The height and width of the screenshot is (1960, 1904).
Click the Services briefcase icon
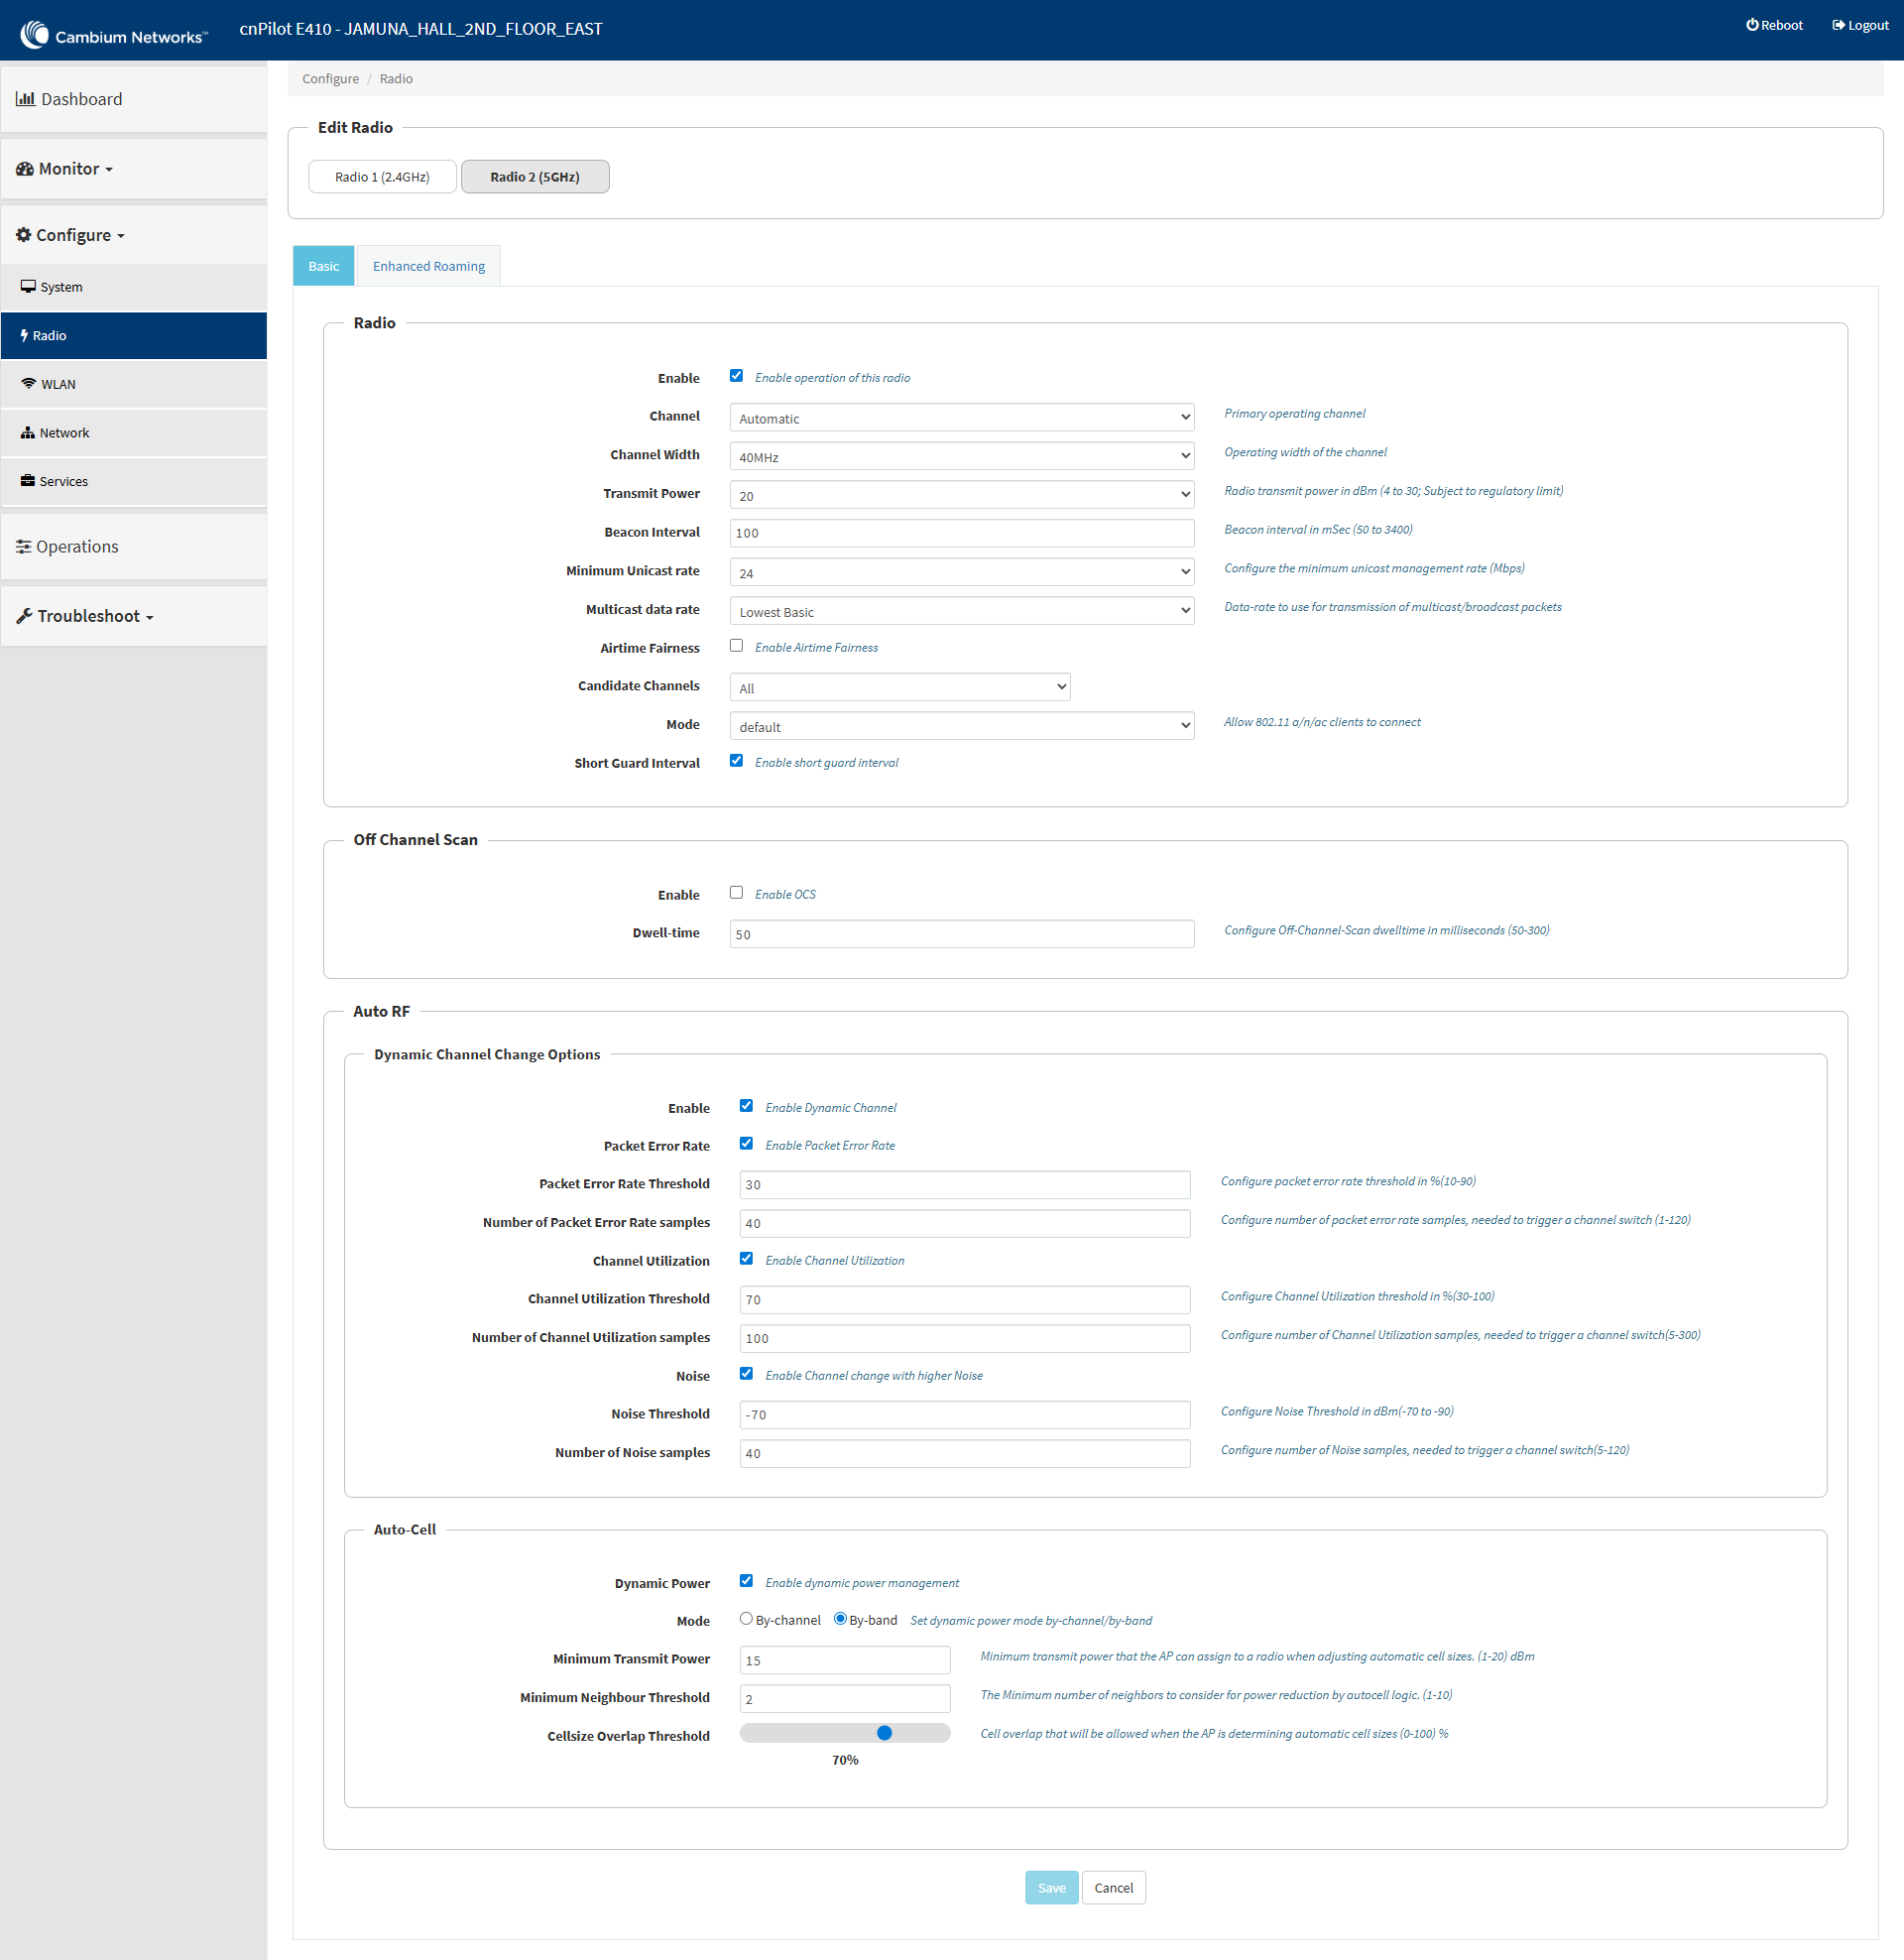tap(28, 481)
